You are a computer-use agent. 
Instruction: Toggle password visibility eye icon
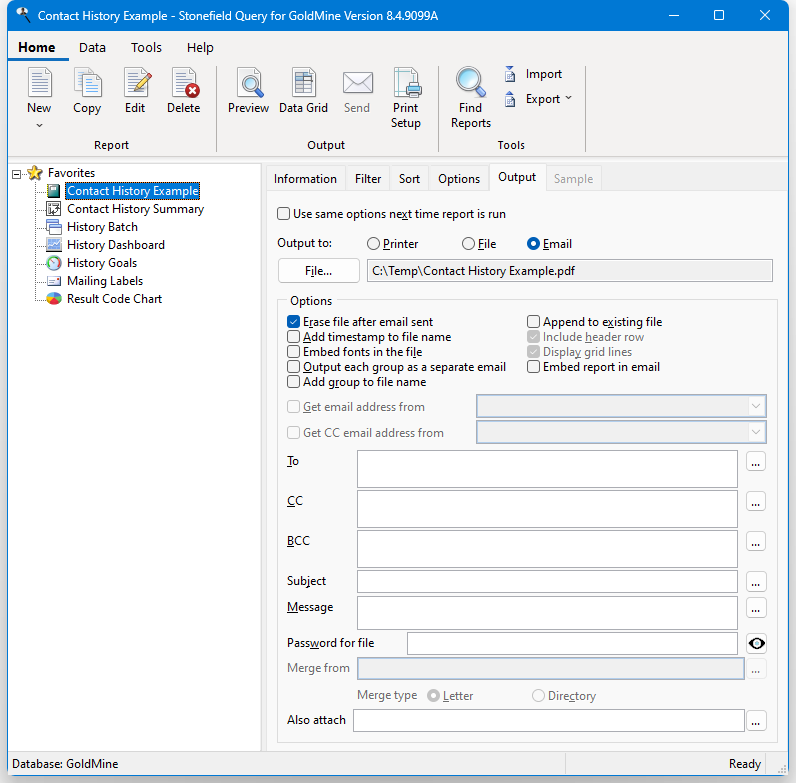[756, 644]
